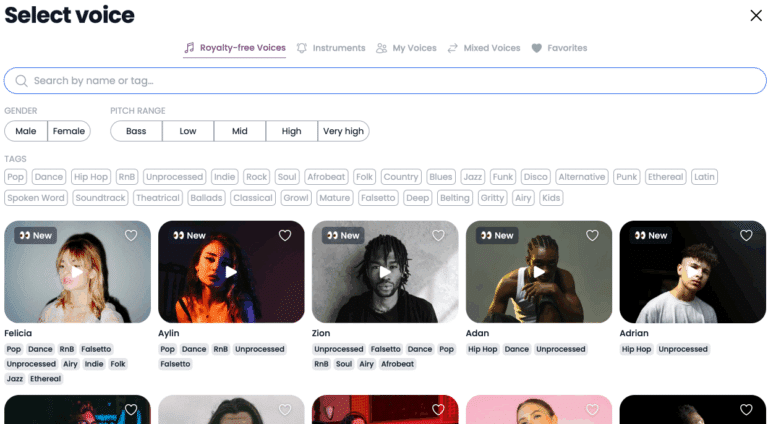This screenshot has width=768, height=424.
Task: Toggle the Jazz tag filter
Action: pos(473,177)
